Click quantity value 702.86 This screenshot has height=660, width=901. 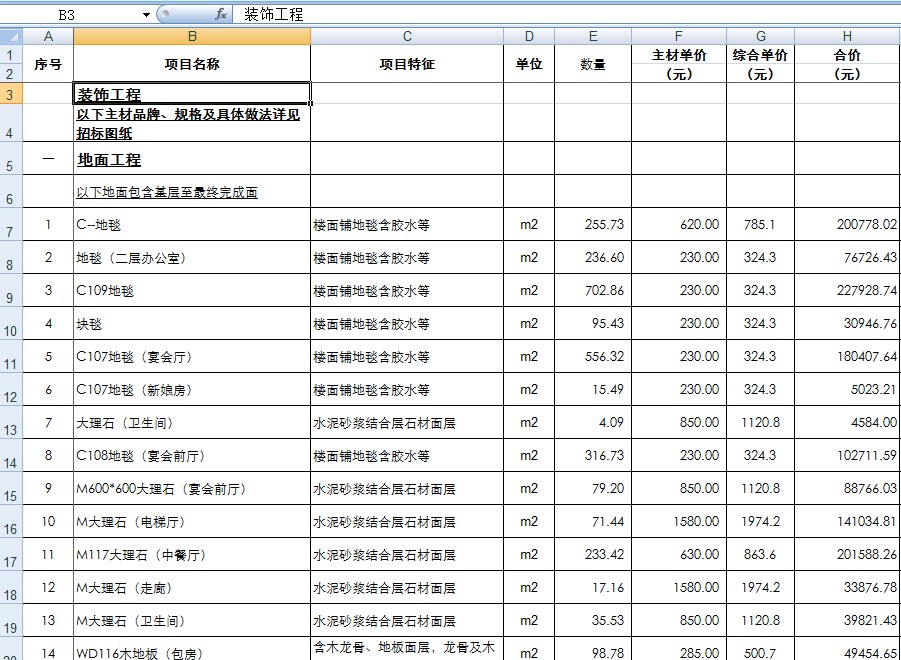[x=593, y=290]
